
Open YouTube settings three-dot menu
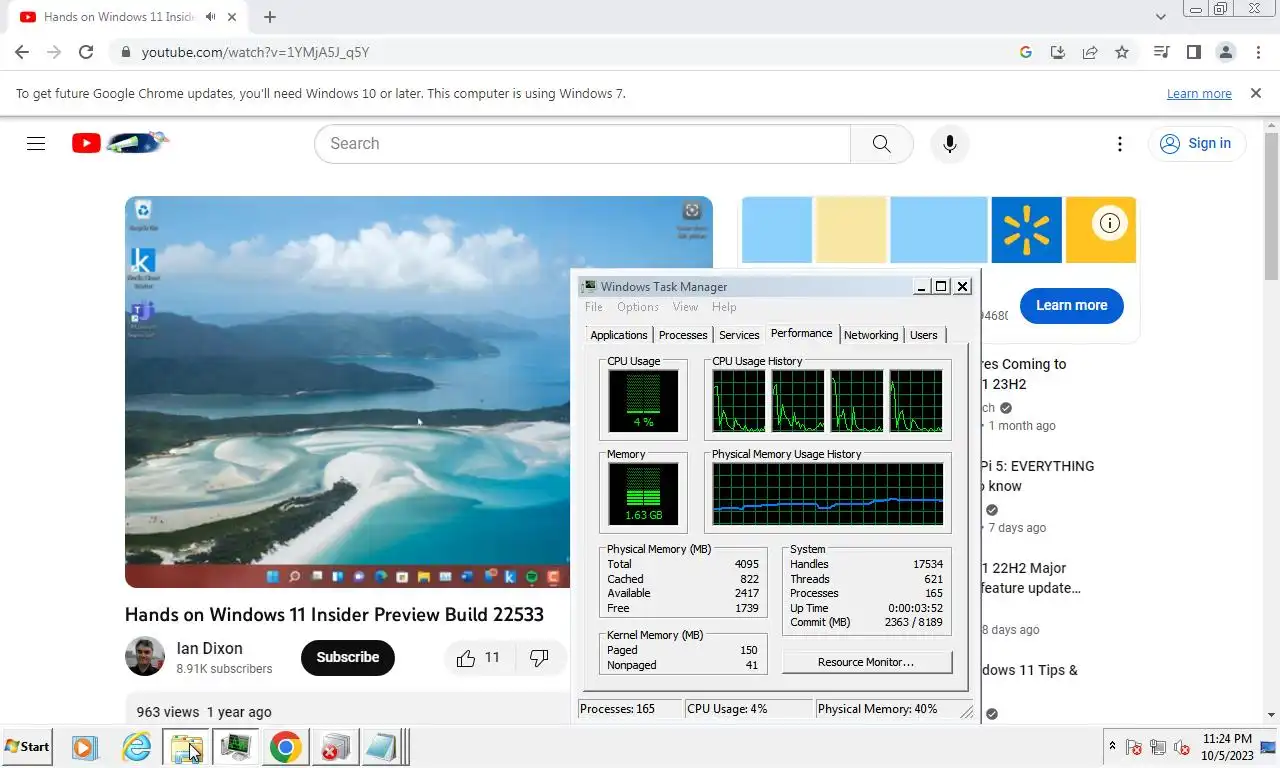[1120, 144]
